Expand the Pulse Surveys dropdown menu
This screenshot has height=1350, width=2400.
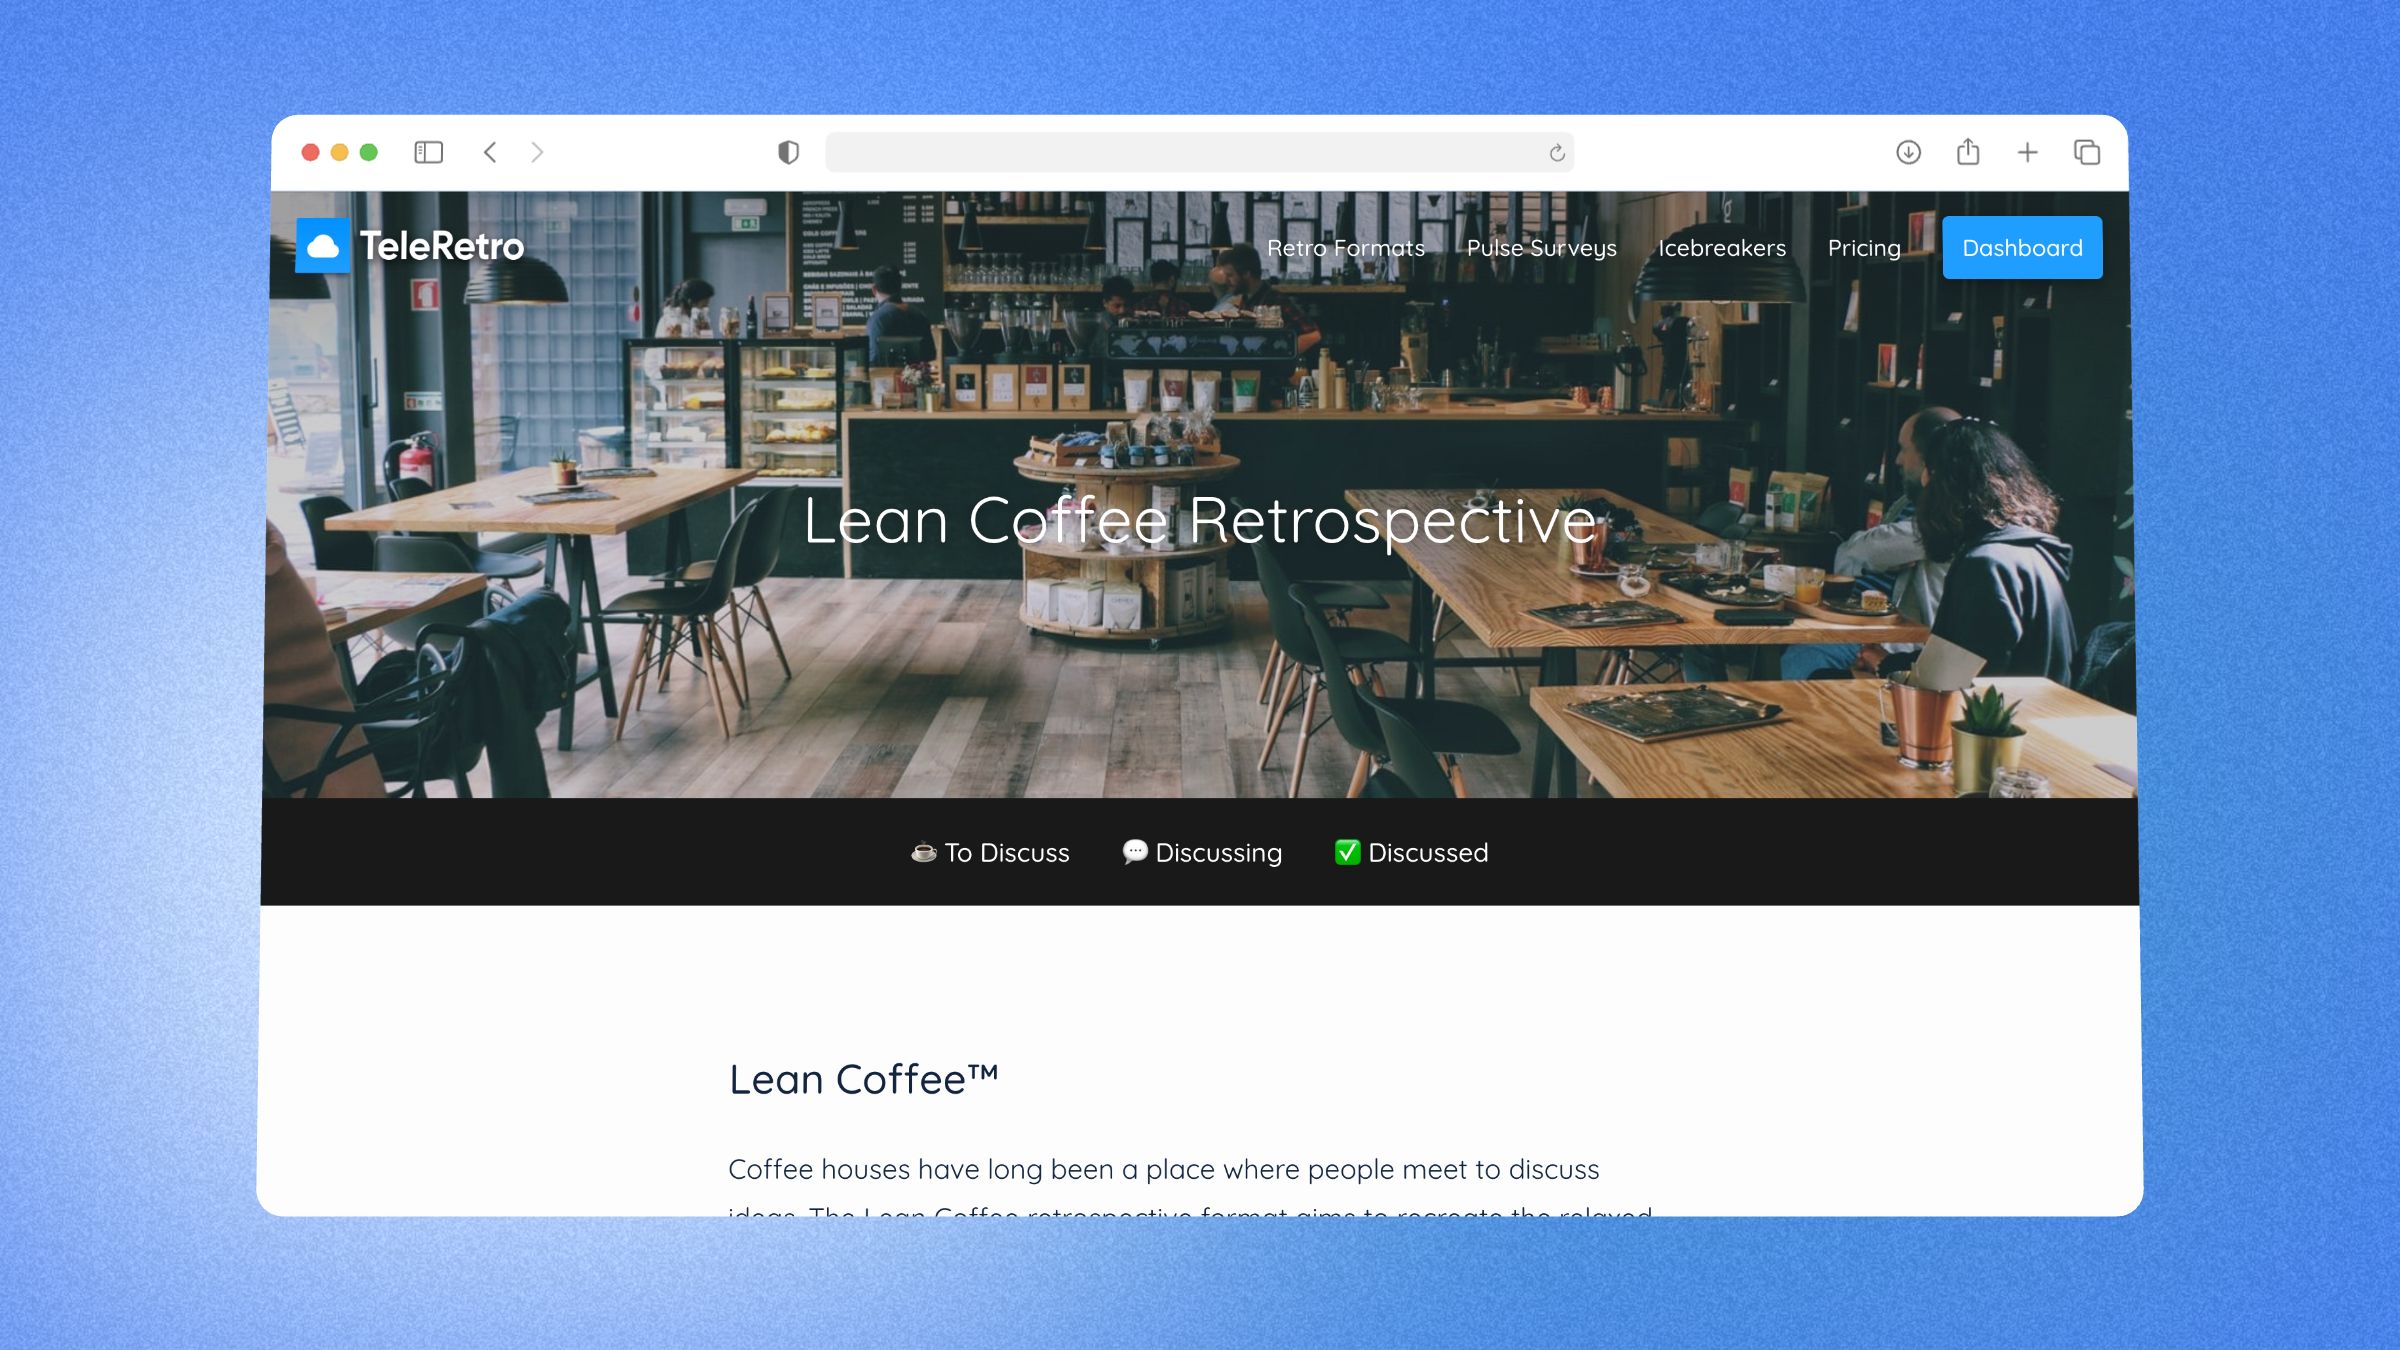[1541, 247]
